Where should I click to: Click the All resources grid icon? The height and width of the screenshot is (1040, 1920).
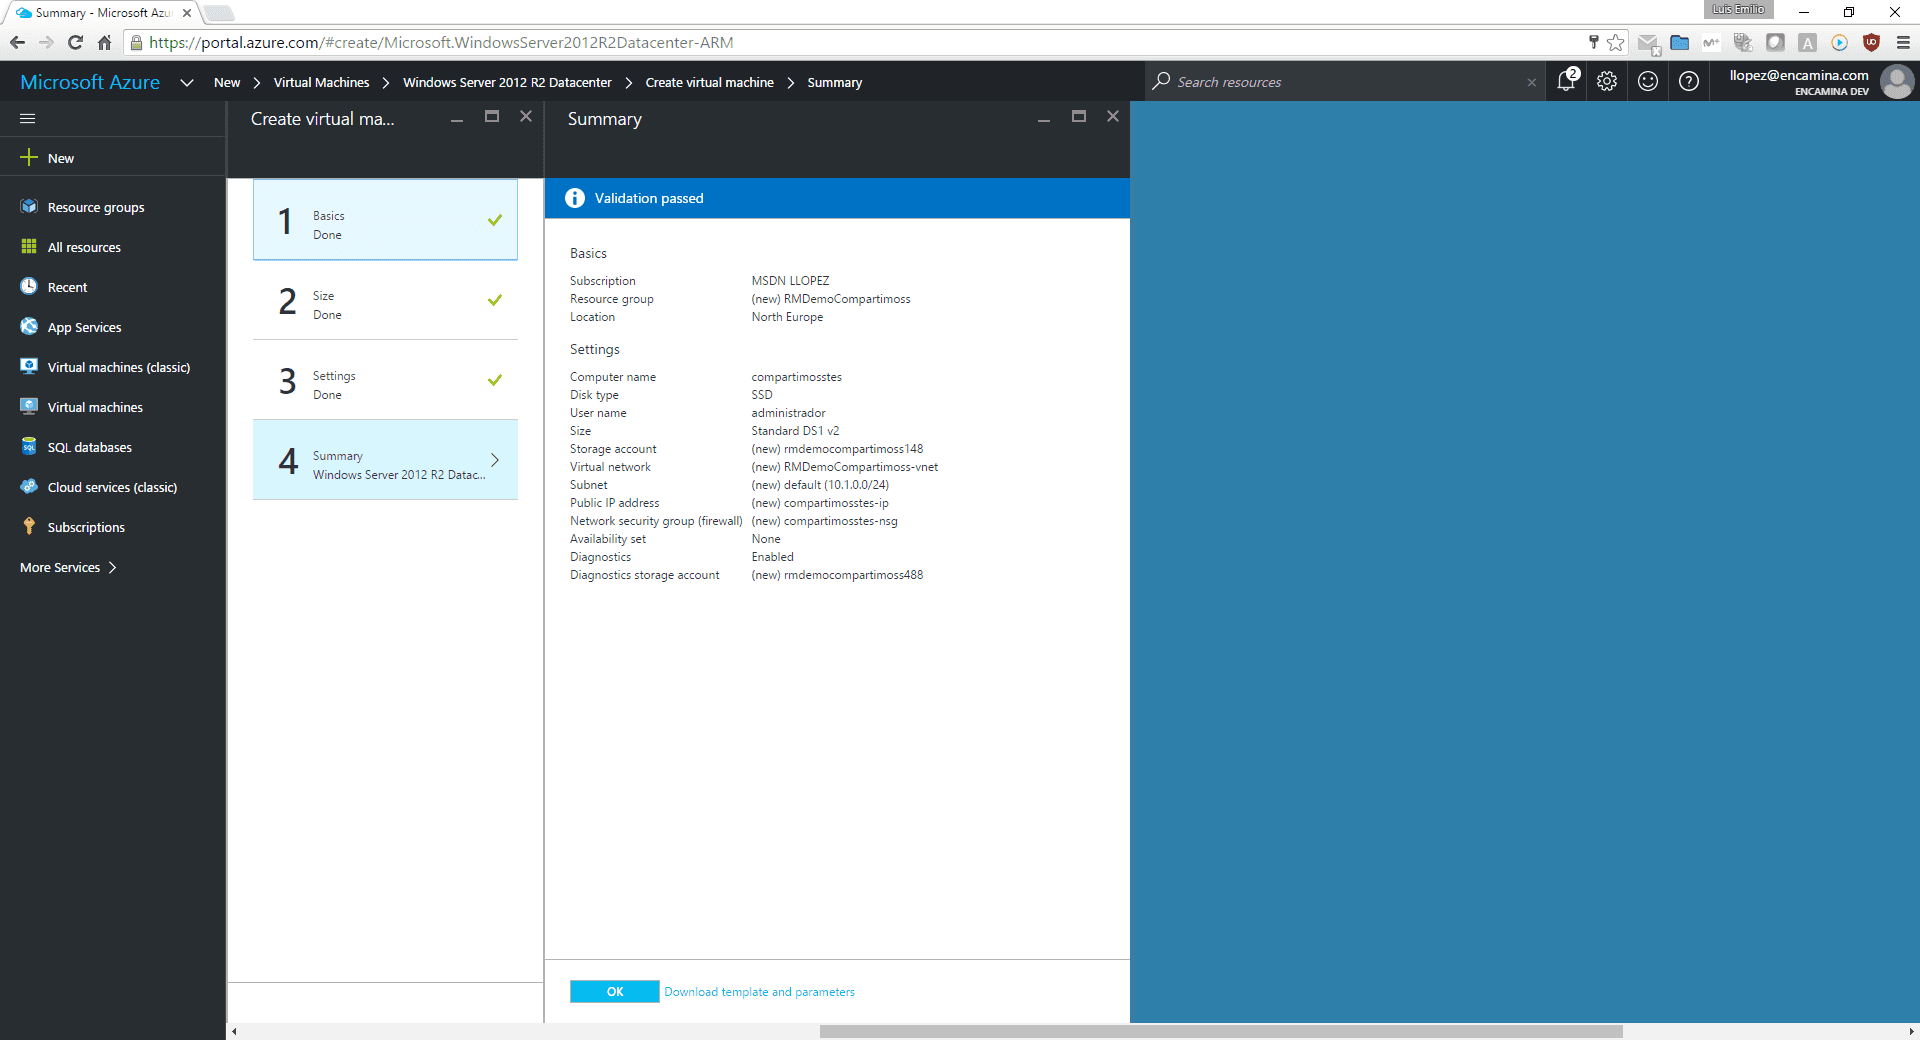(29, 247)
